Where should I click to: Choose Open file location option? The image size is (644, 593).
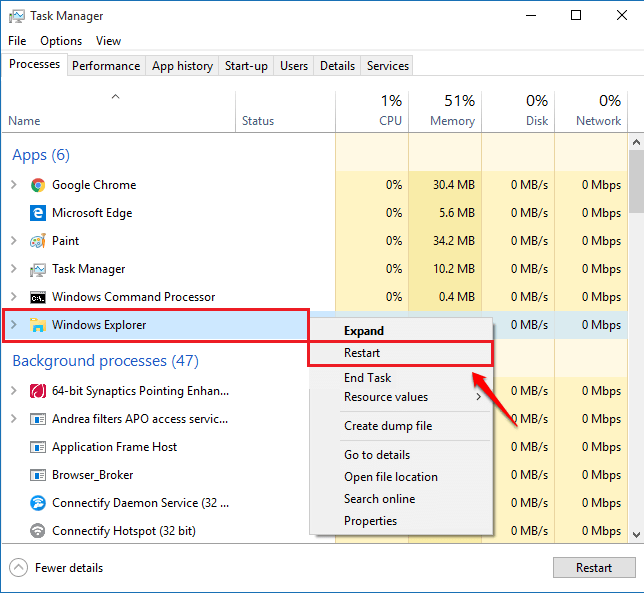[401, 477]
